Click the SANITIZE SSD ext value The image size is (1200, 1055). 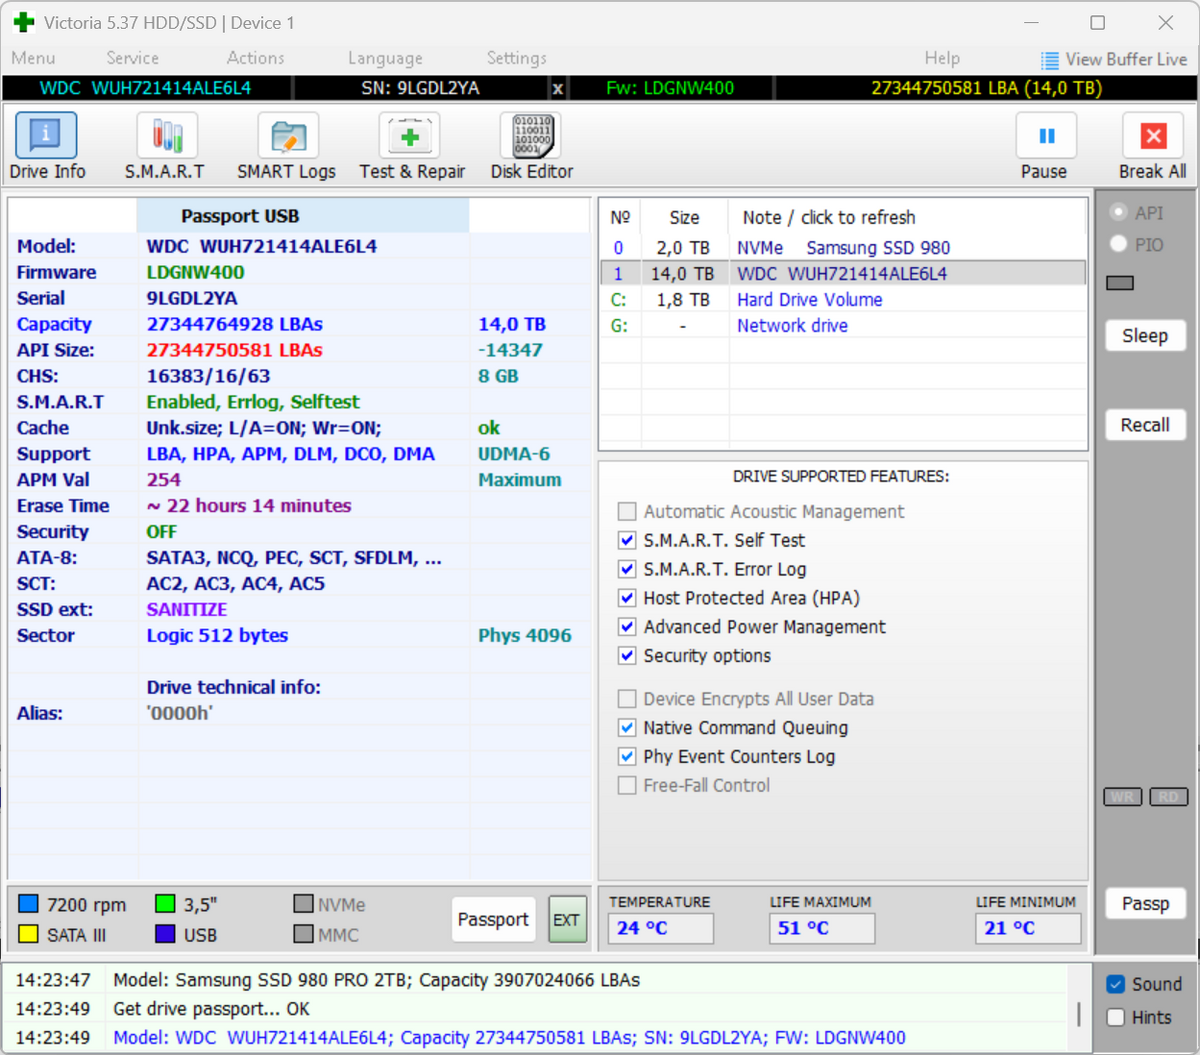[187, 610]
